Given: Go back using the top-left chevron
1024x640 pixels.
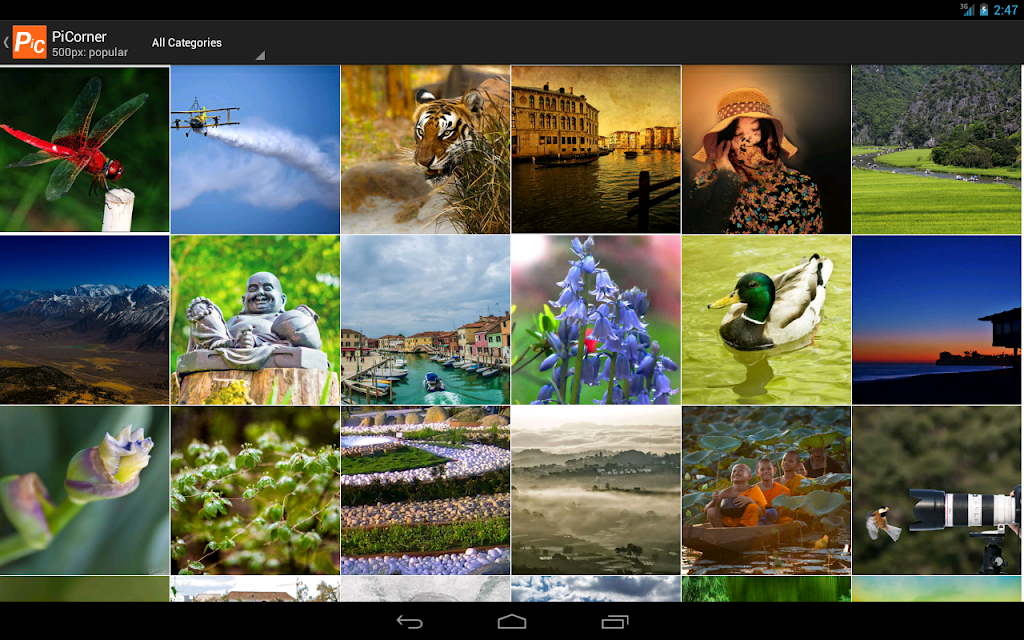Looking at the screenshot, I should tap(6, 42).
